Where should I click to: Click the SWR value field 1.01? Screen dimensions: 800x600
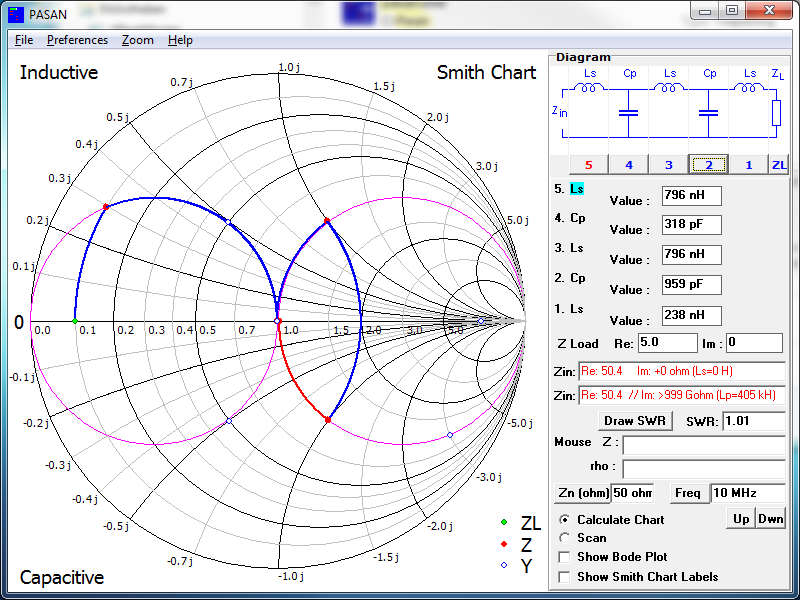[x=754, y=421]
